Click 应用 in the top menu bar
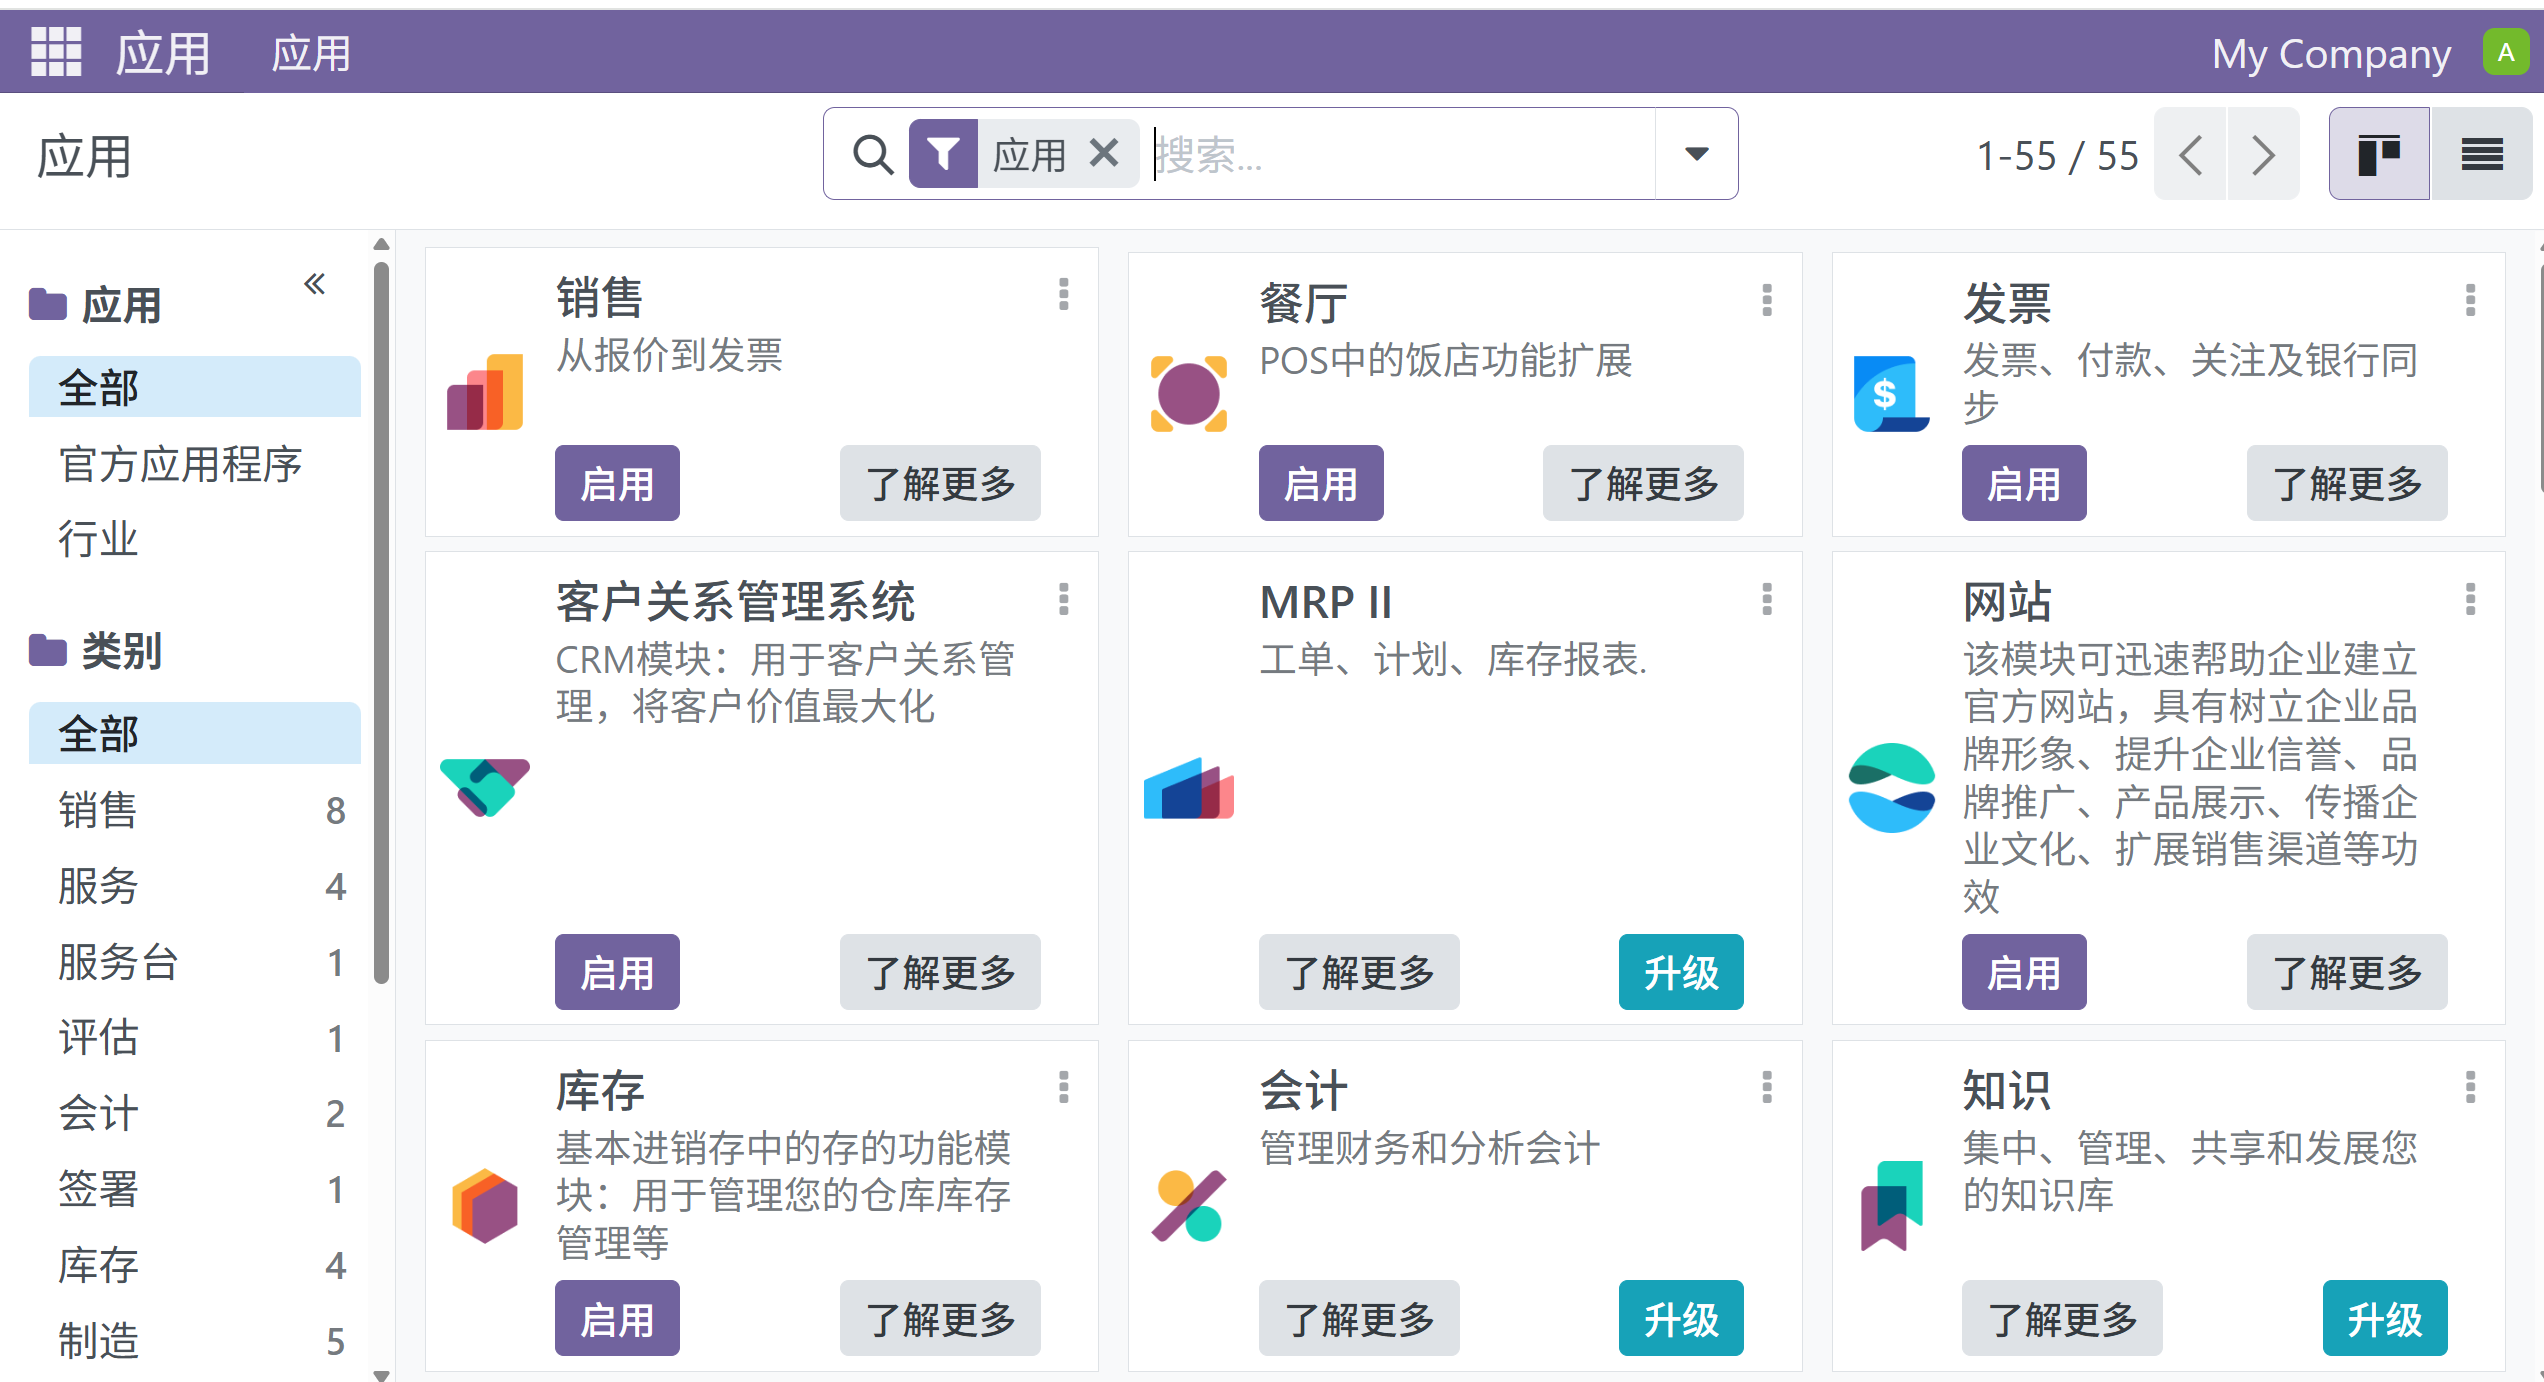This screenshot has height=1382, width=2544. tap(311, 53)
